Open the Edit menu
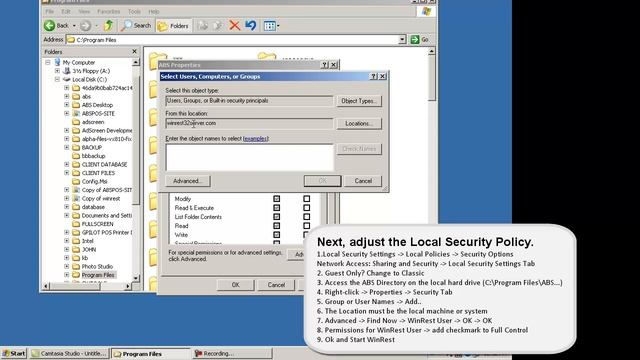Image resolution: width=640 pixels, height=360 pixels. click(x=66, y=11)
